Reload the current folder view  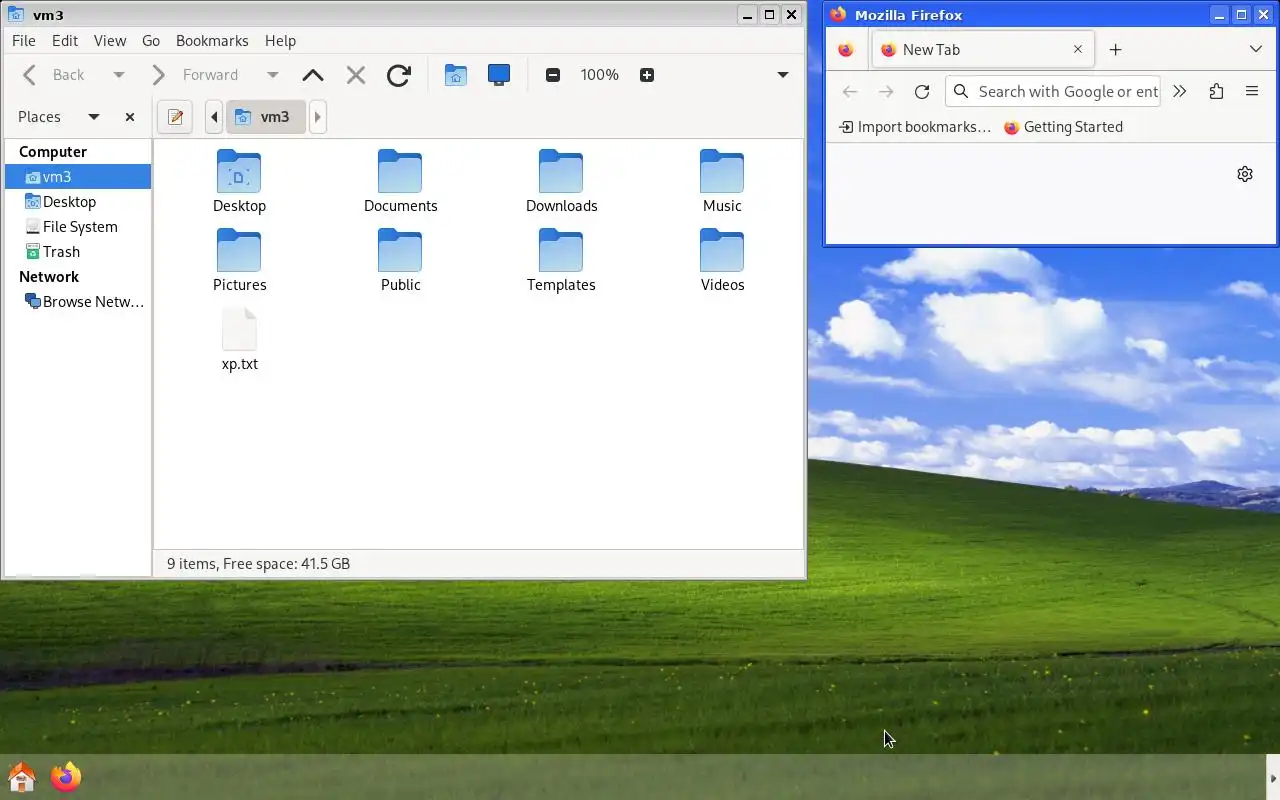tap(399, 75)
